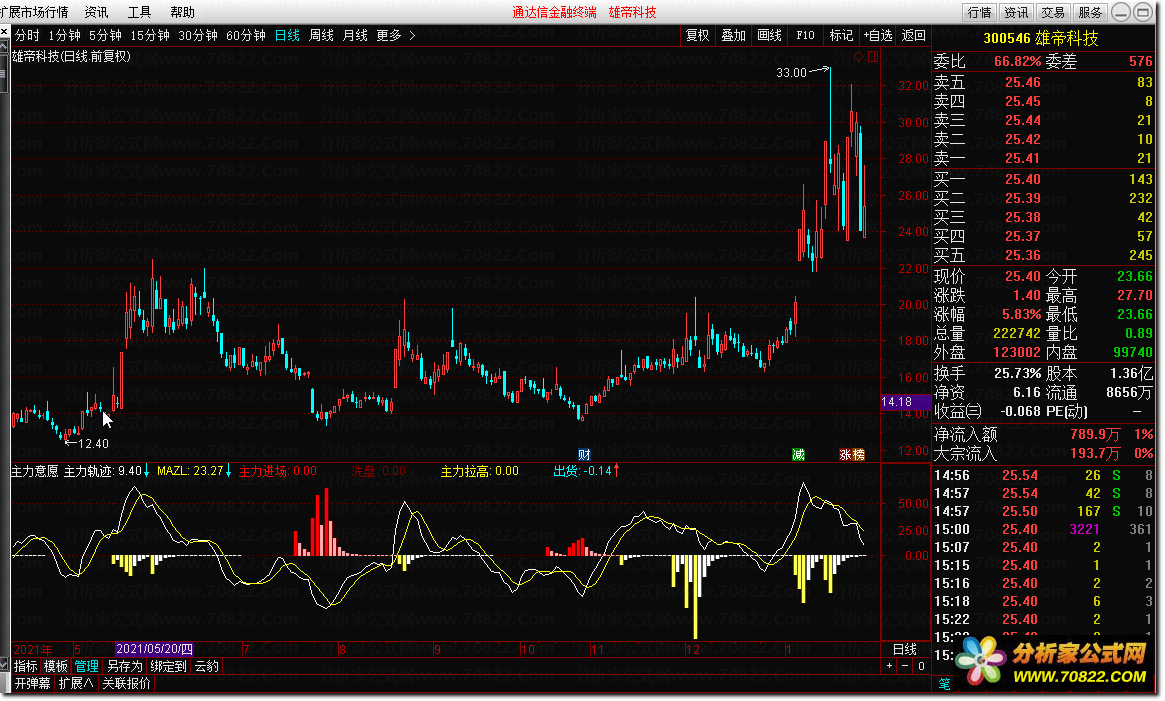Click the close X at the top-left corner
Viewport: 1165px width, 701px height.
[4, 33]
